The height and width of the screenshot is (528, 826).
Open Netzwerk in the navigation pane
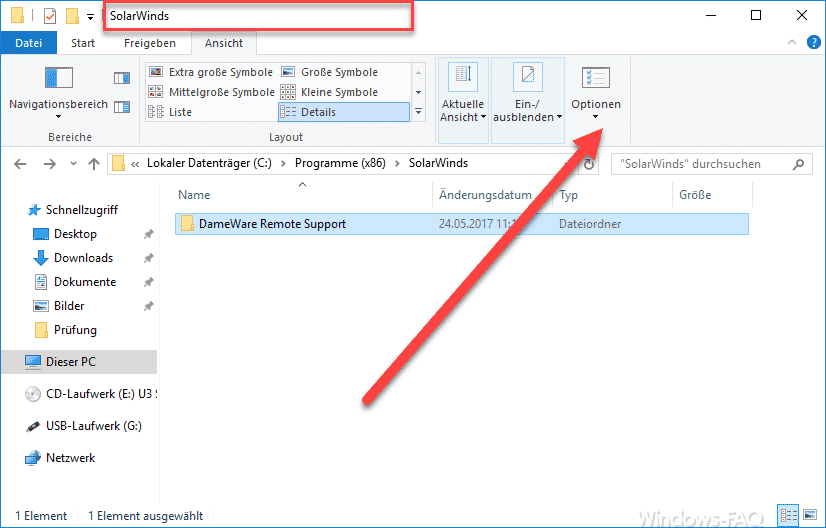pos(70,458)
